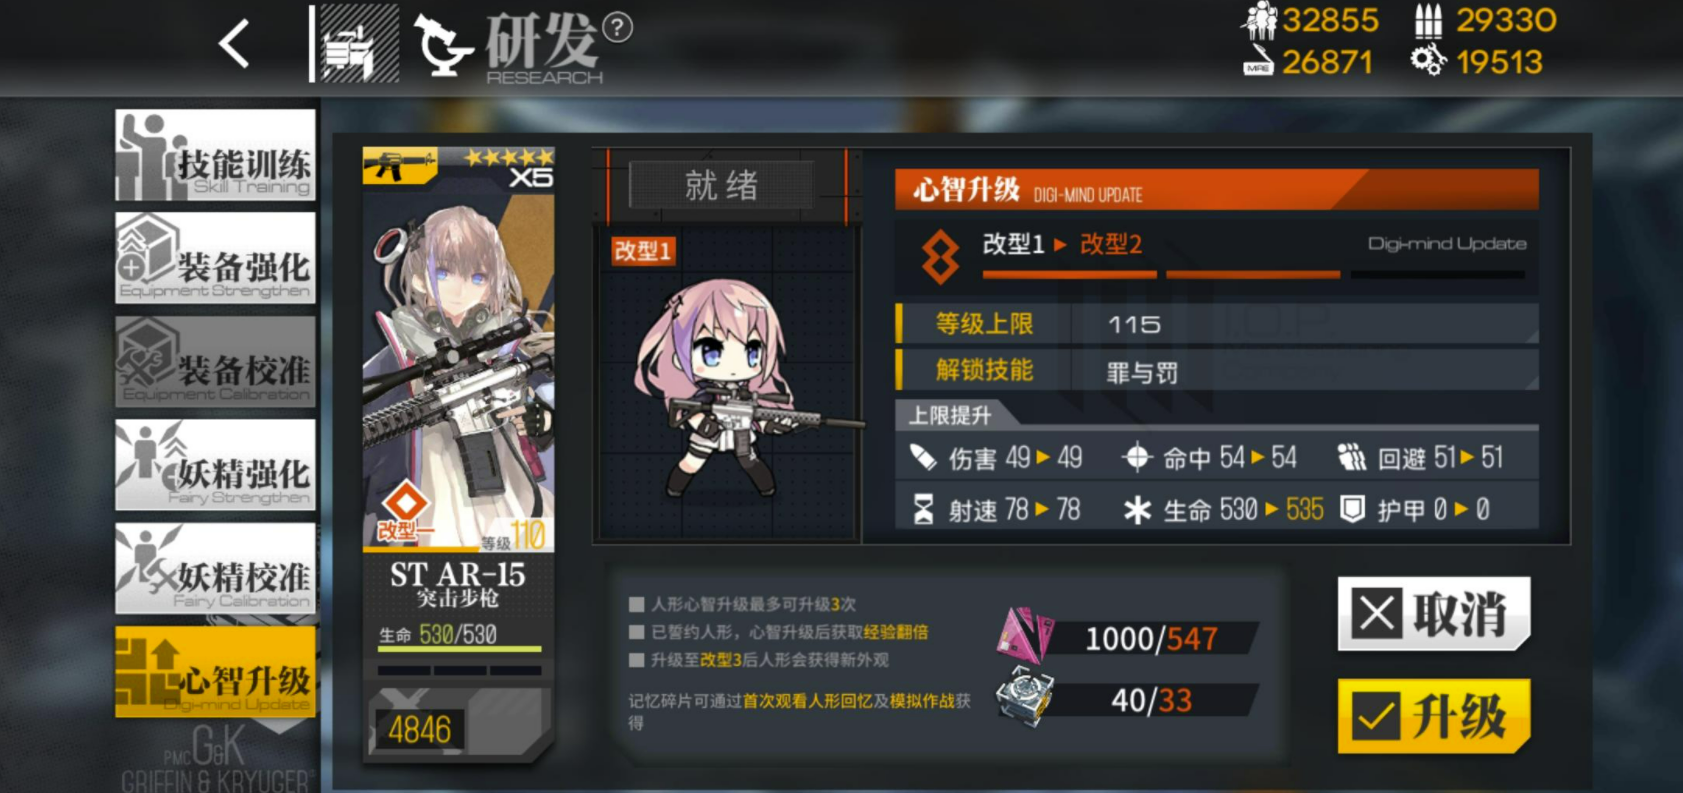Tap the parts gear resource icon
The width and height of the screenshot is (1683, 793).
coord(1428,61)
